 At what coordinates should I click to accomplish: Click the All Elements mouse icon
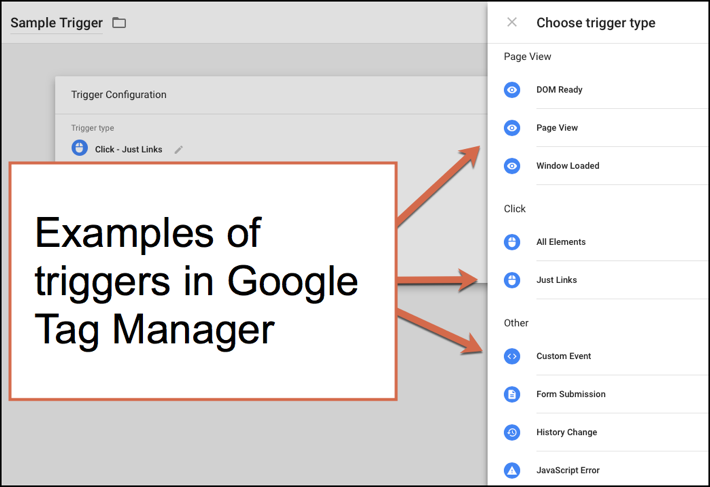pos(512,242)
